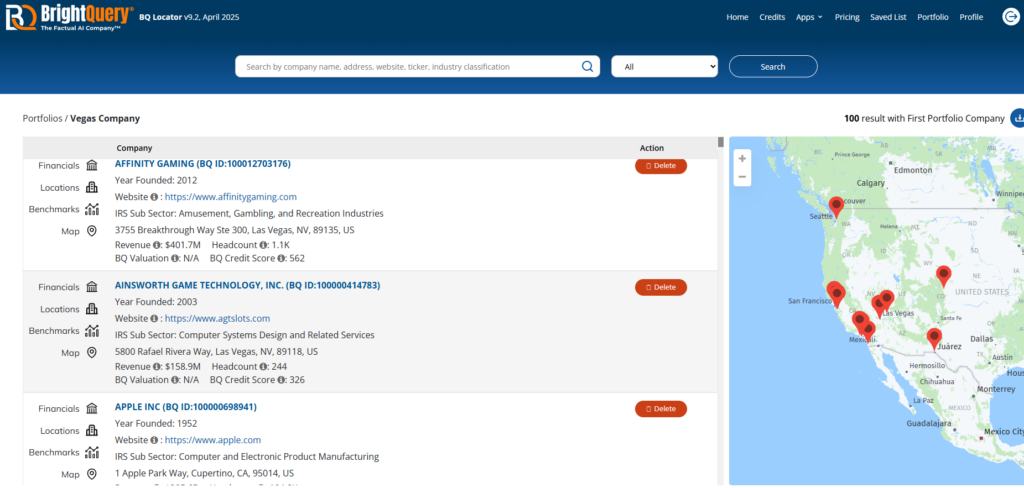The image size is (1024, 488).
Task: Click Affinity Gaming Headcount info icon
Action: [263, 245]
